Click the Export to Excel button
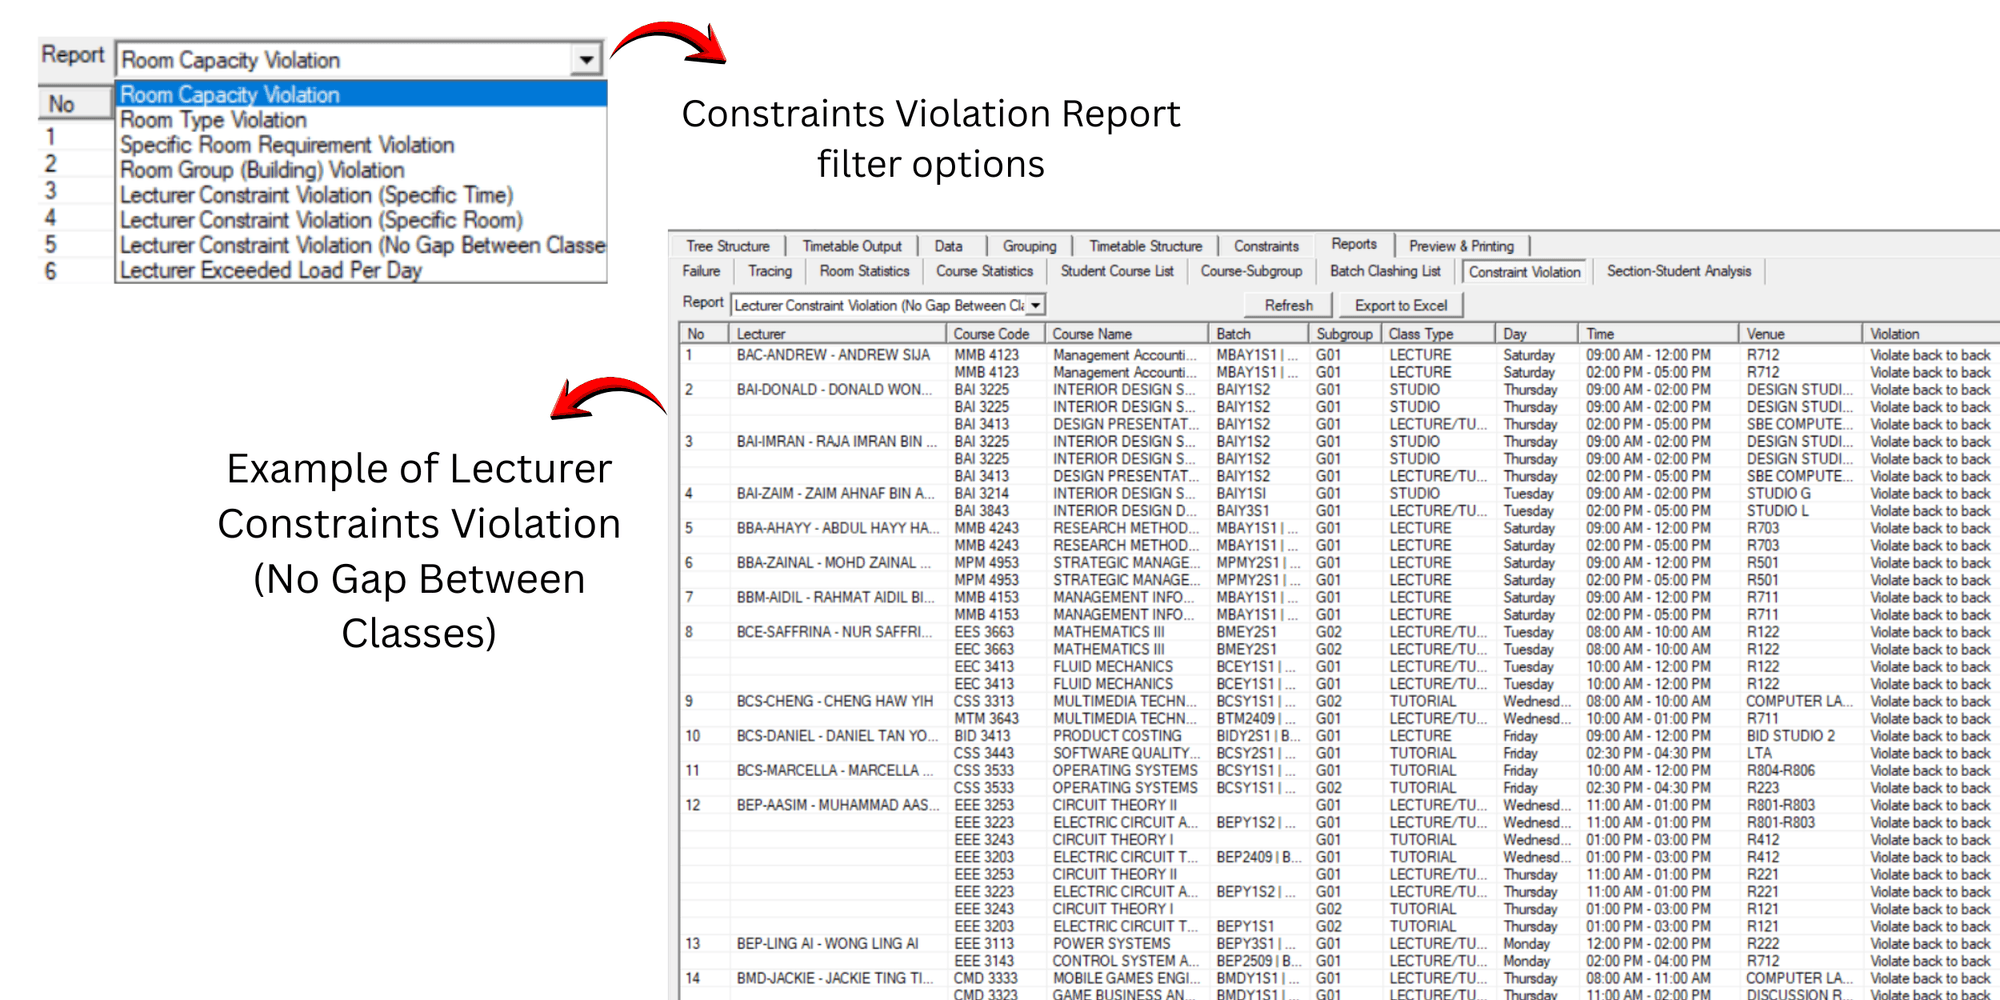The image size is (2000, 1000). pyautogui.click(x=1400, y=305)
